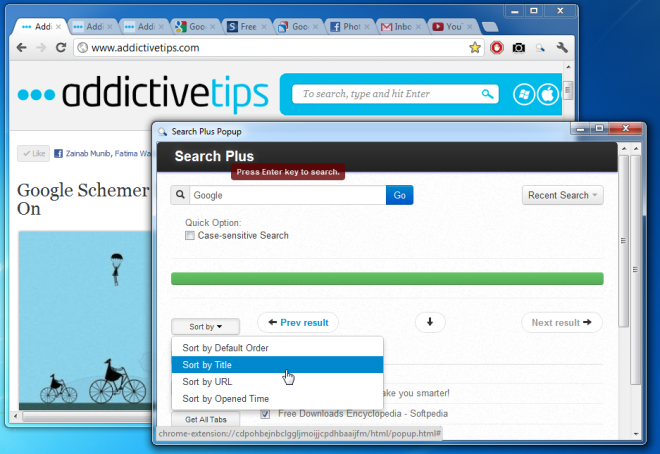Choose Sort by URL
The image size is (660, 454).
coord(277,382)
